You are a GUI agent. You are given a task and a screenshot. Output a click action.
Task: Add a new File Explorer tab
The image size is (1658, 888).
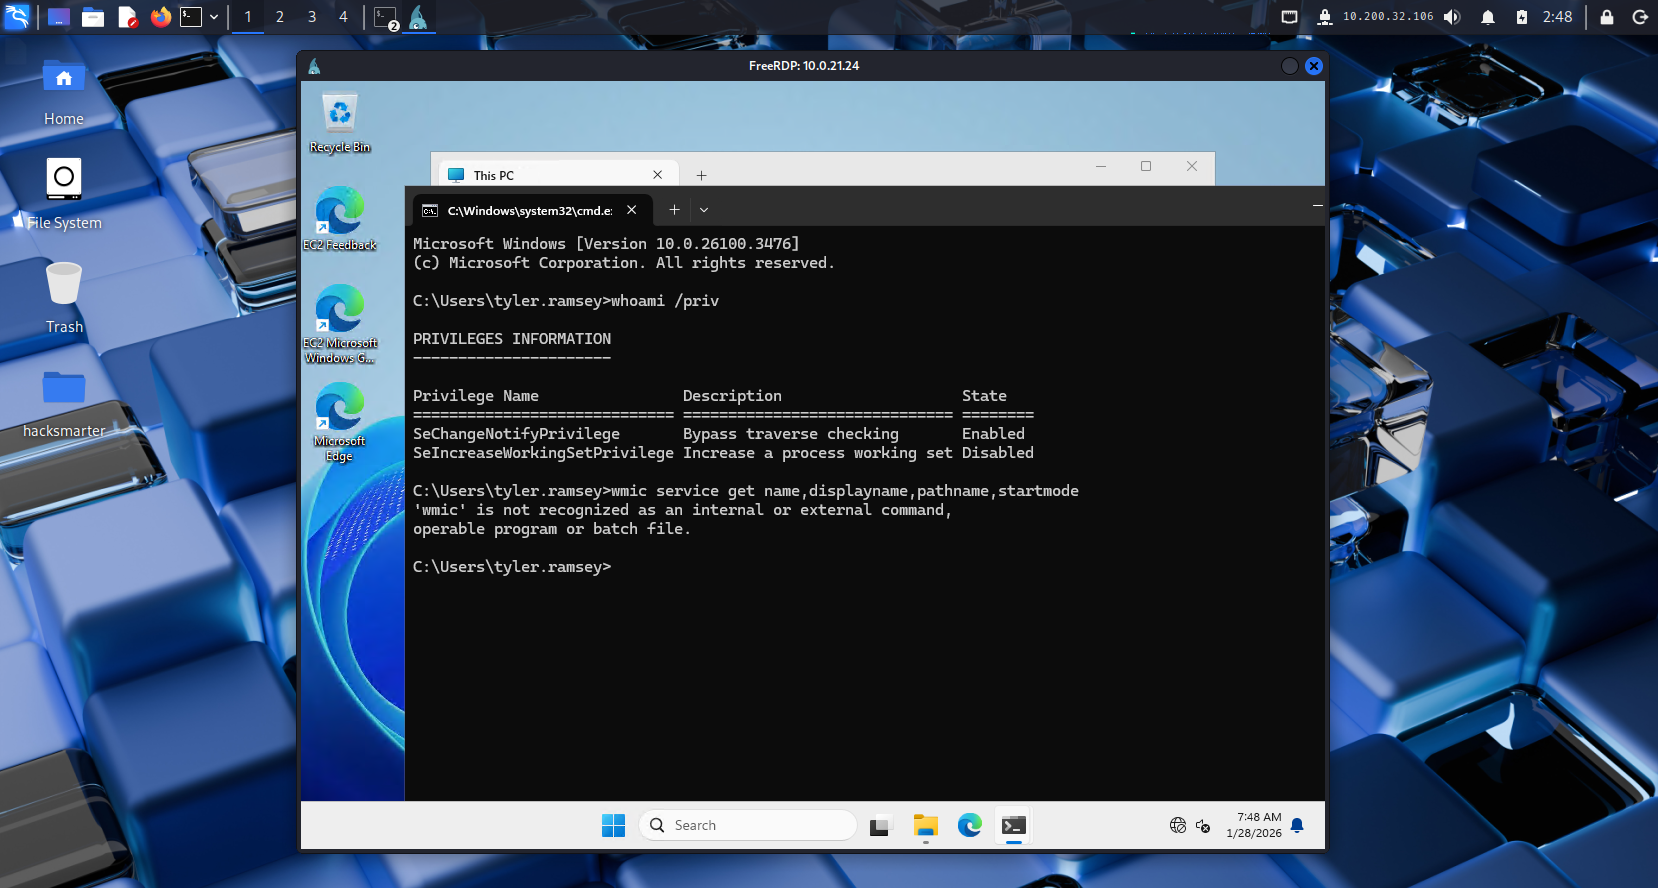(701, 175)
